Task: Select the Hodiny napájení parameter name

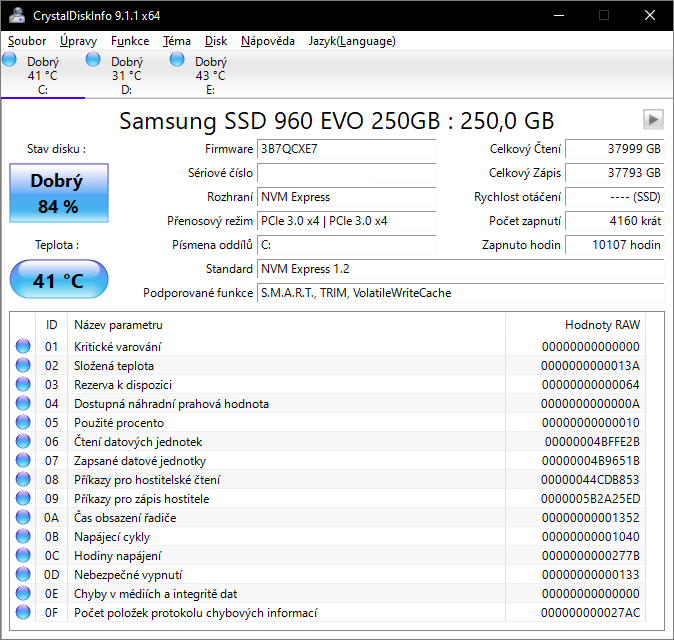Action: [117, 556]
